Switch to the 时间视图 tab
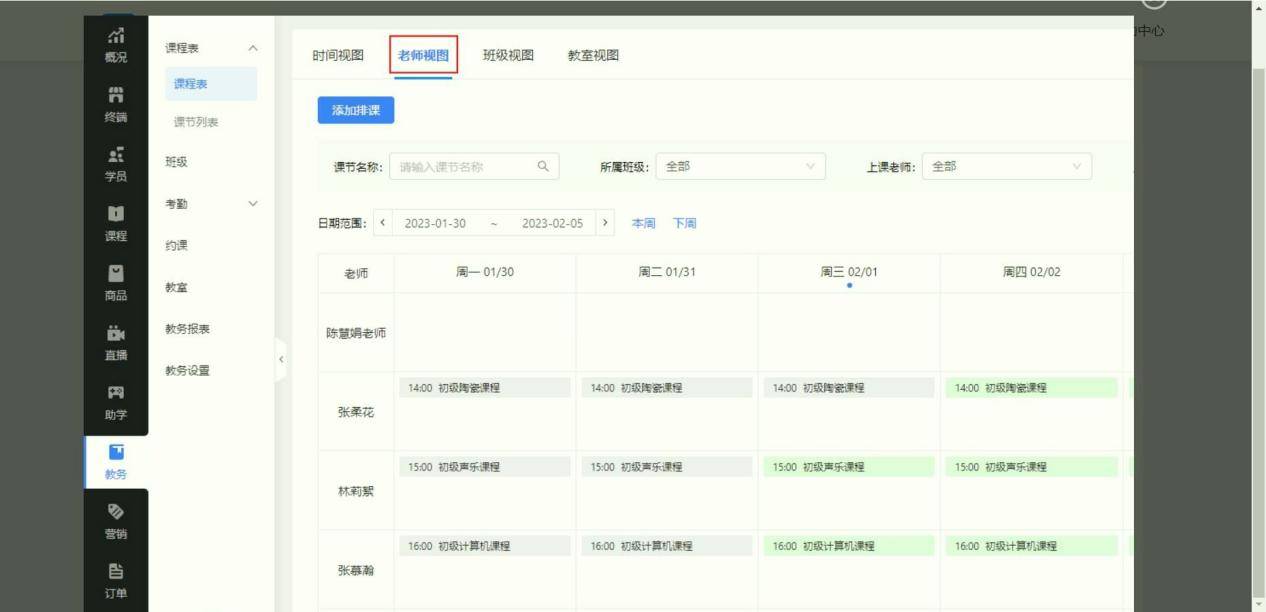 338,56
